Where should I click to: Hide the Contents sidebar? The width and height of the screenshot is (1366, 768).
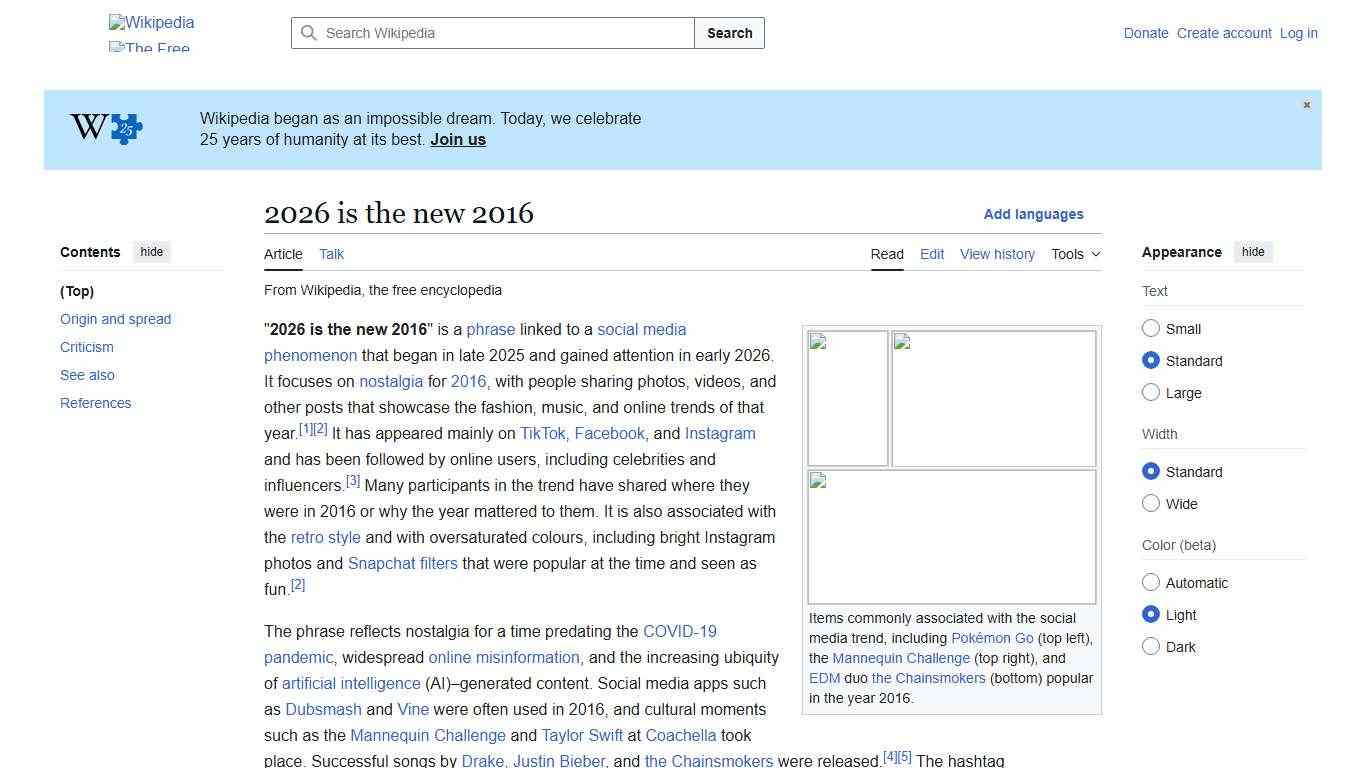tap(151, 252)
